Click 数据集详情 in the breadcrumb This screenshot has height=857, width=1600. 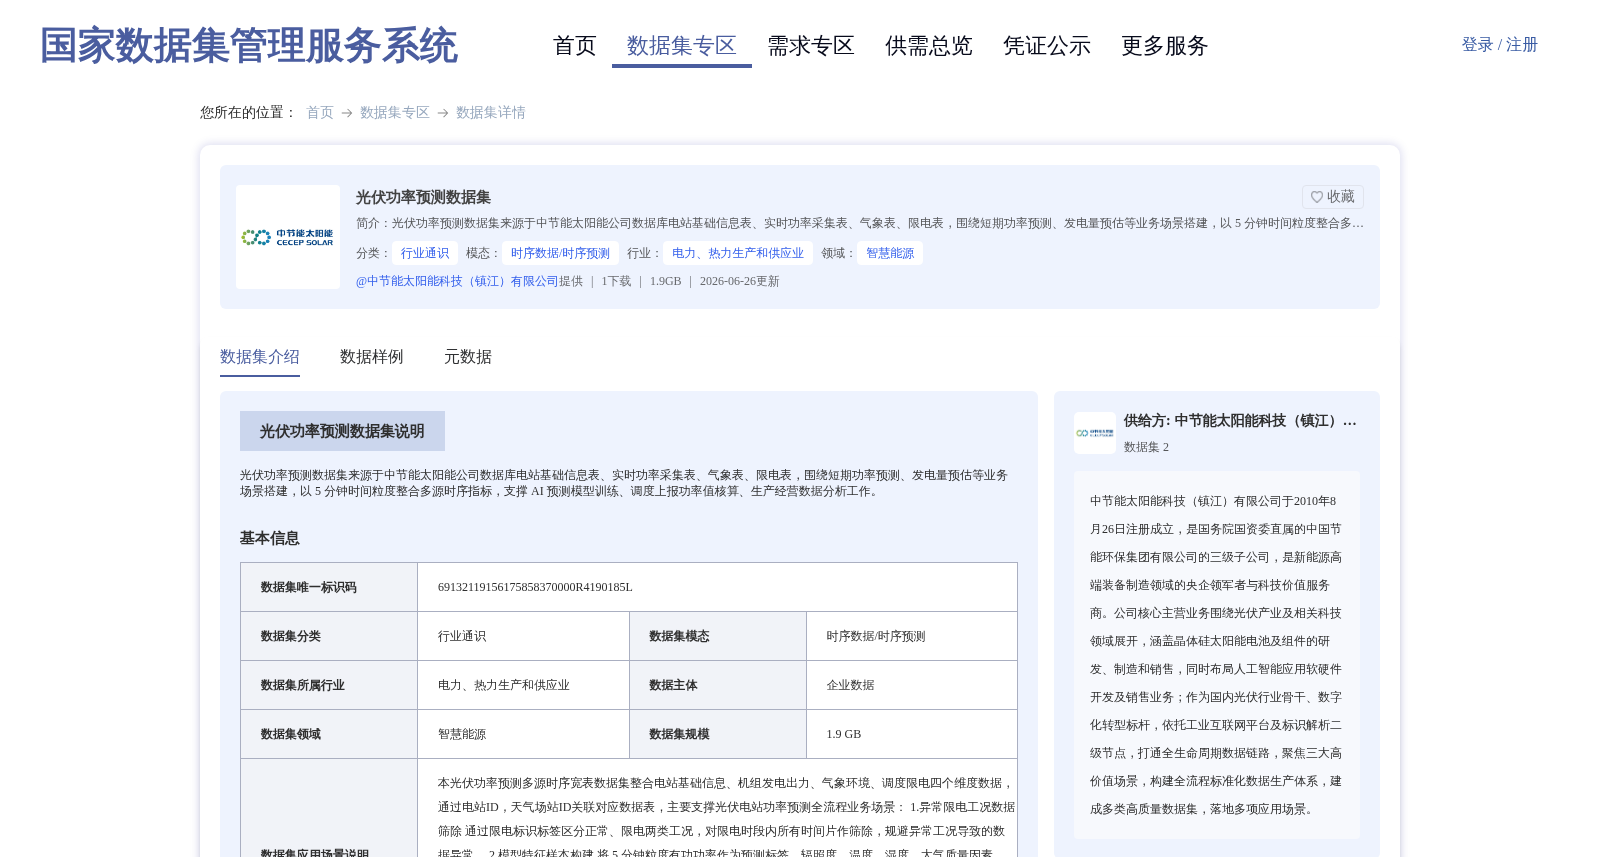click(x=491, y=113)
